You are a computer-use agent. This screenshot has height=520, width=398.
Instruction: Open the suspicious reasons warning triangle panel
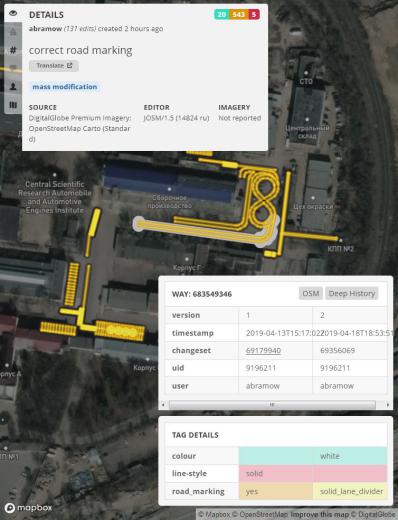[13, 32]
